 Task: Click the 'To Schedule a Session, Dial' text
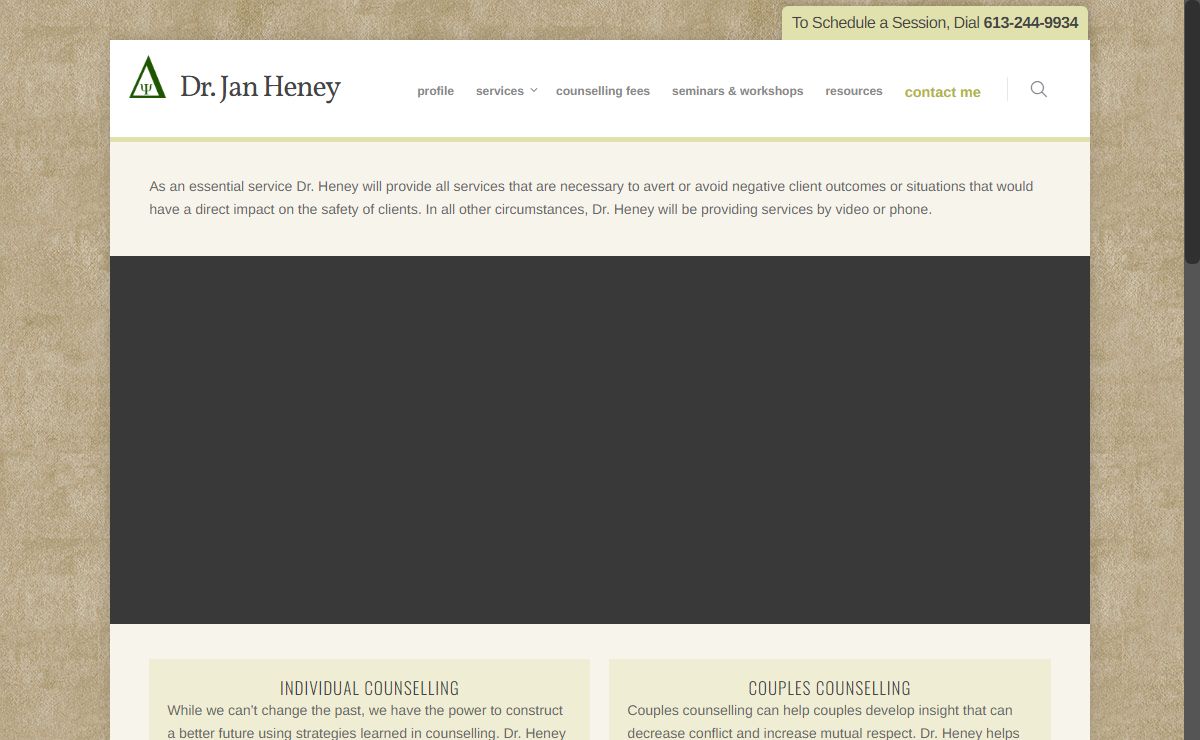click(886, 23)
